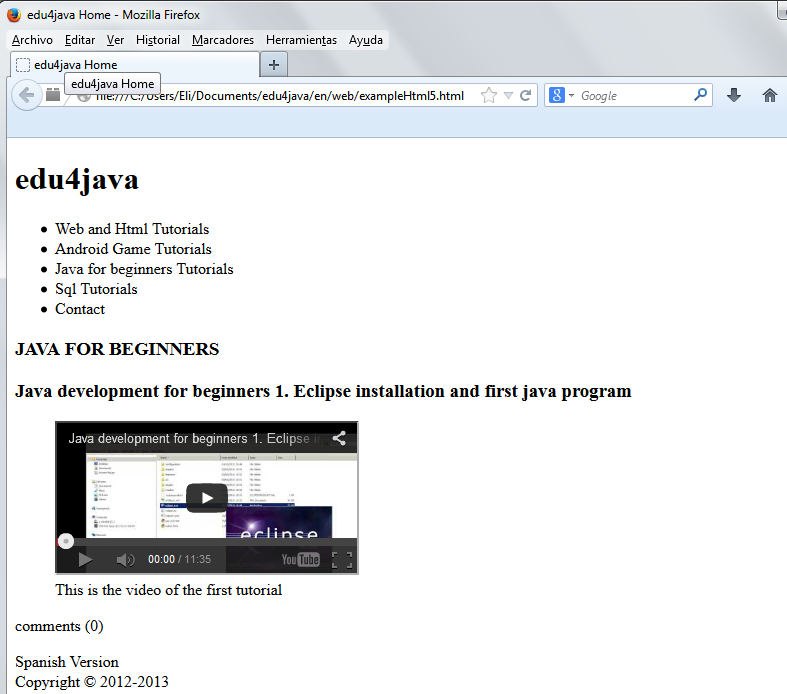787x694 pixels.
Task: Select the edu4java Home tab
Action: [135, 65]
